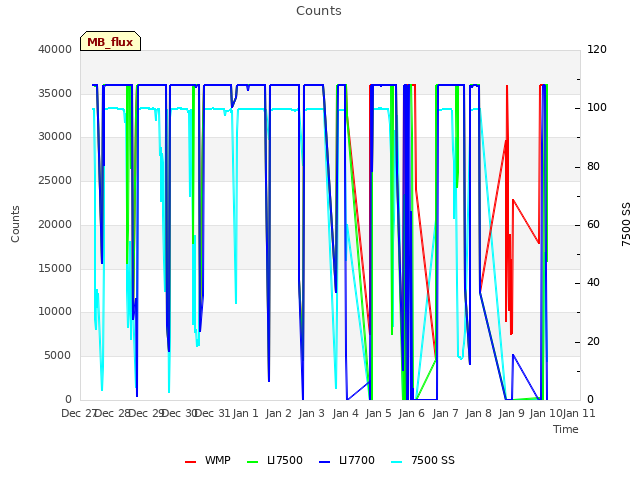Click the chart title Counts
This screenshot has height=480, width=640.
click(319, 11)
